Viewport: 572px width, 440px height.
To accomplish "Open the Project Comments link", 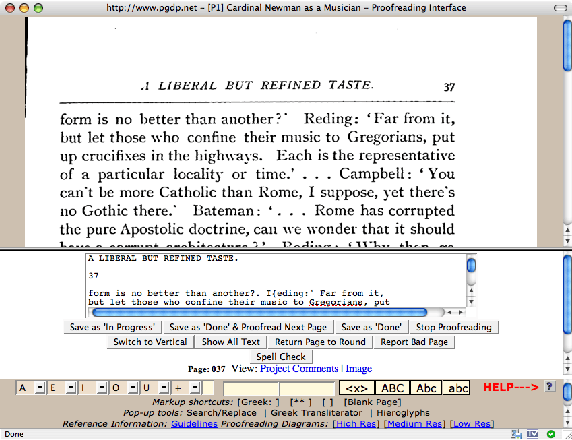I will 299,369.
